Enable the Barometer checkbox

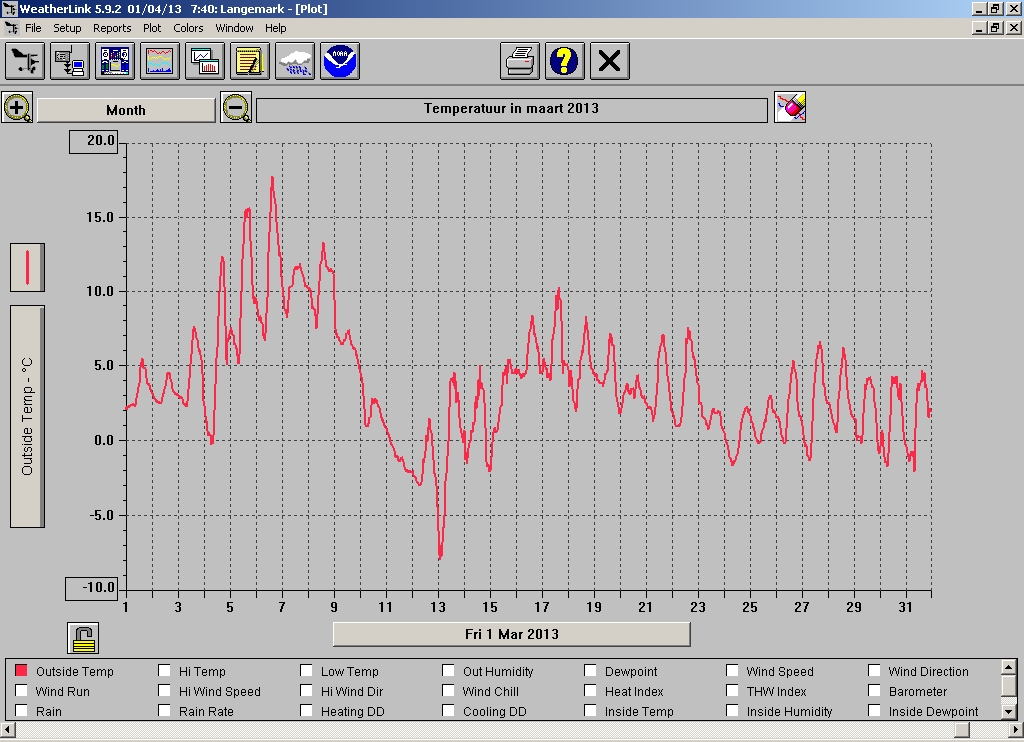(874, 690)
